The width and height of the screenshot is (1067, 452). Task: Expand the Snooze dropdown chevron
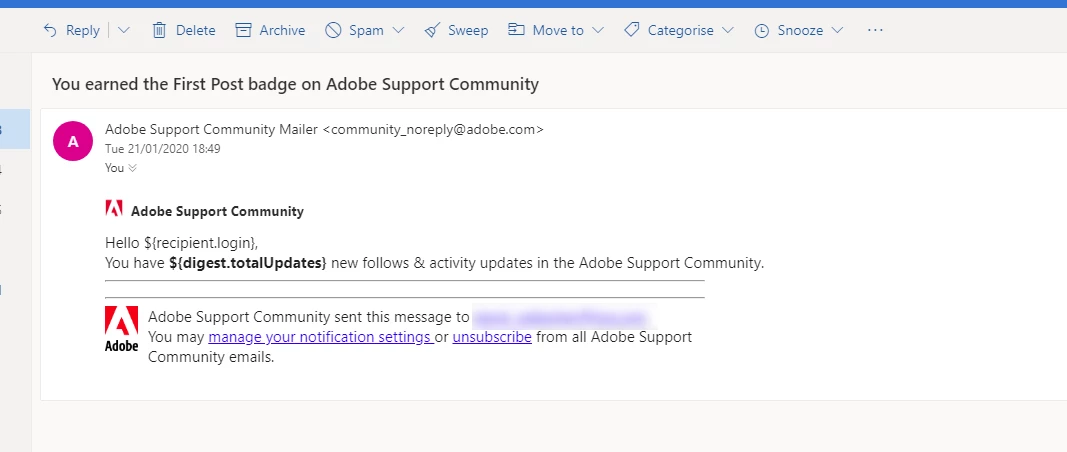pyautogui.click(x=837, y=31)
